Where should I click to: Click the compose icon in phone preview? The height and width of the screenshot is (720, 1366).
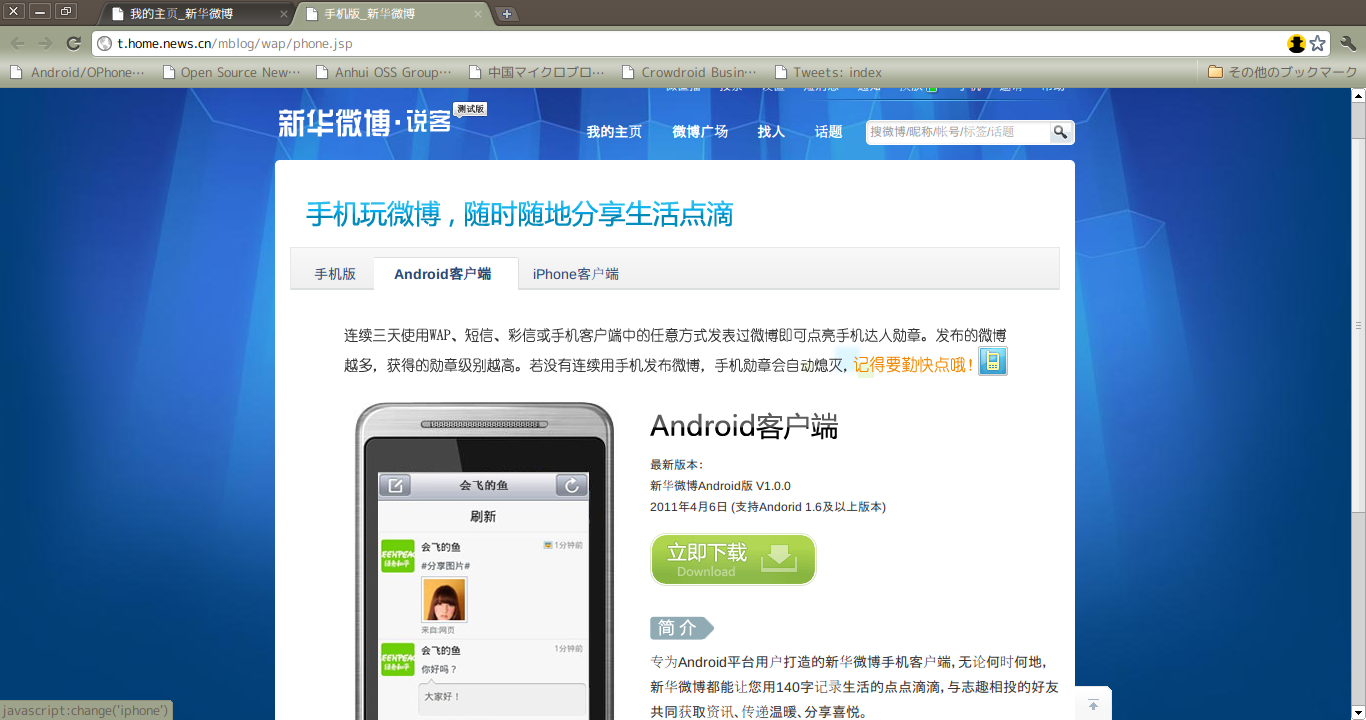[x=395, y=486]
